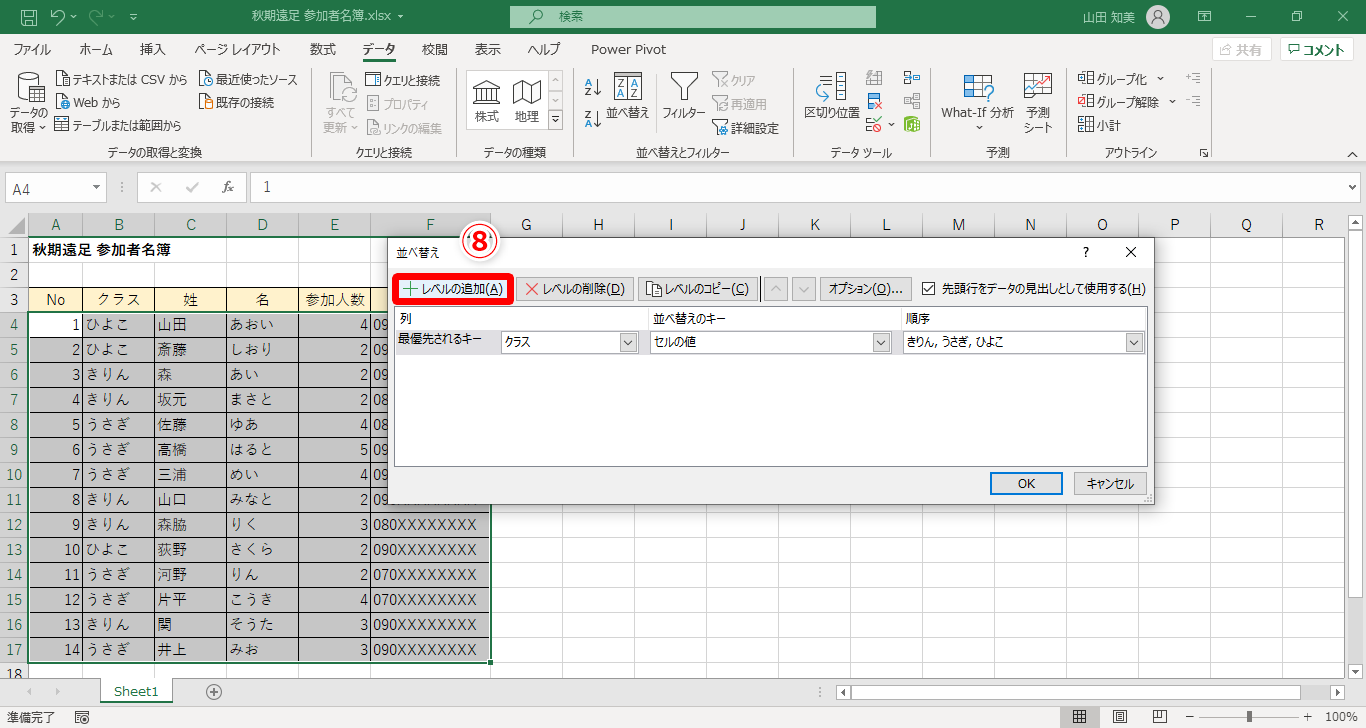Viewport: 1366px width, 728px height.
Task: Open the Get Data (データの取得) menu
Action: pyautogui.click(x=28, y=104)
